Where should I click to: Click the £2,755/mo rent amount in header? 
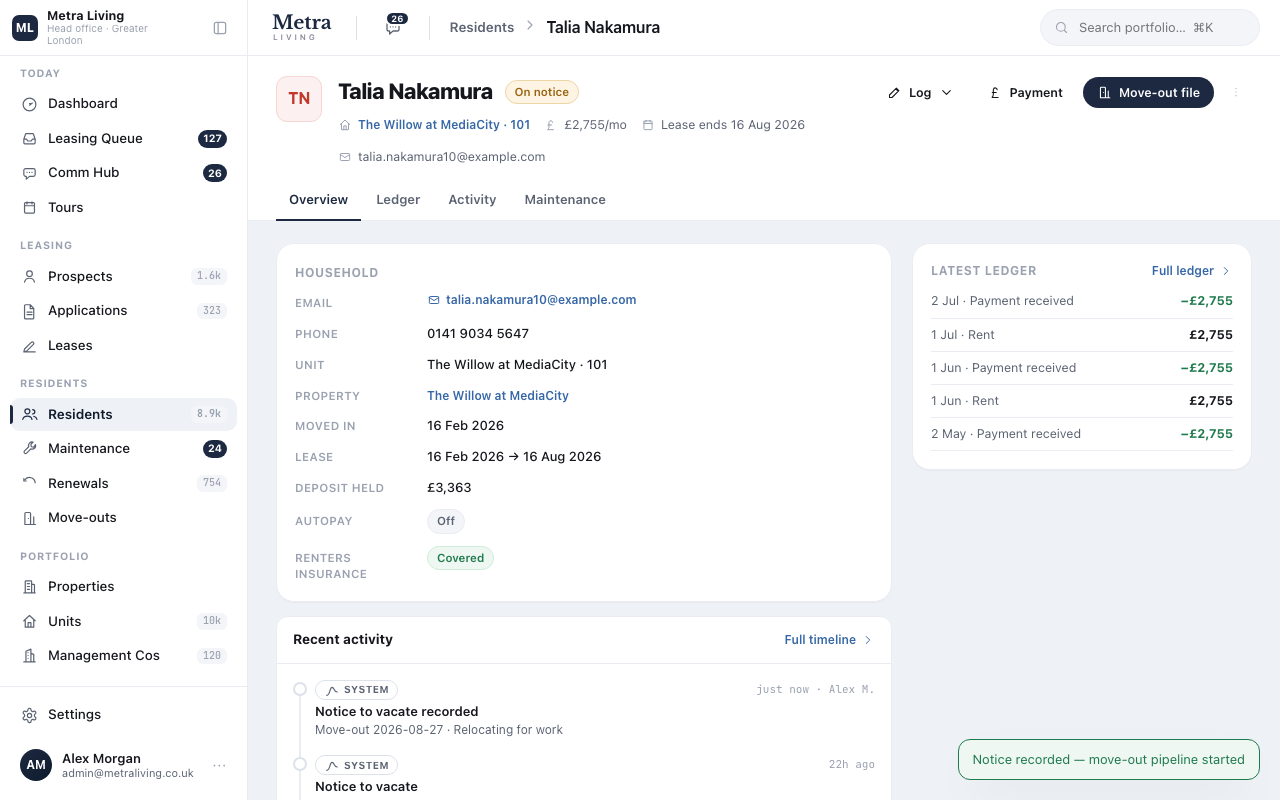595,125
